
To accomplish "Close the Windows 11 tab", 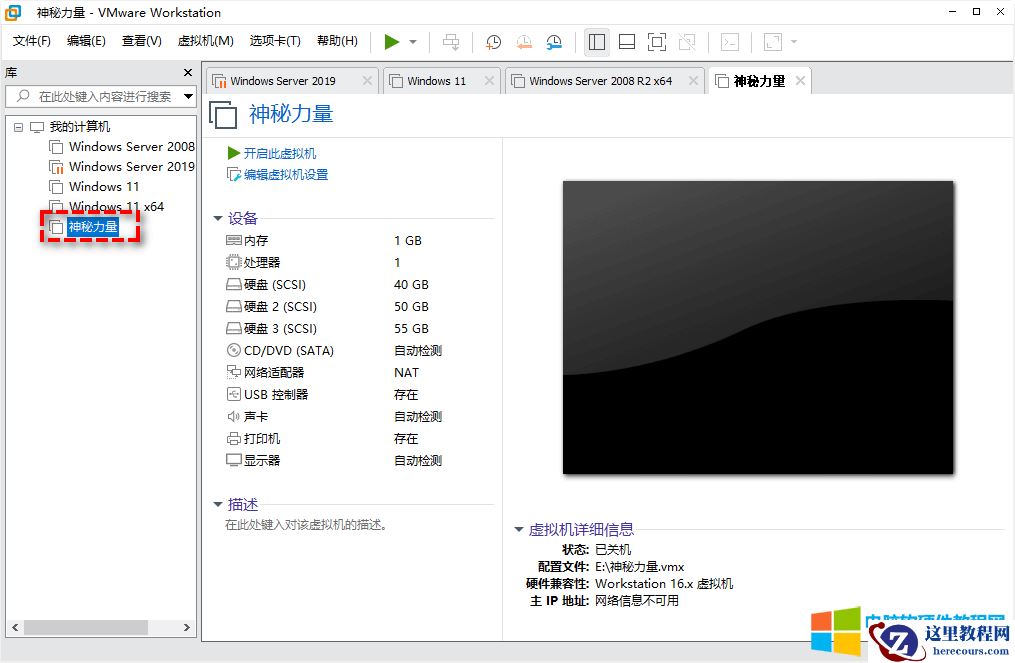I will click(x=489, y=80).
